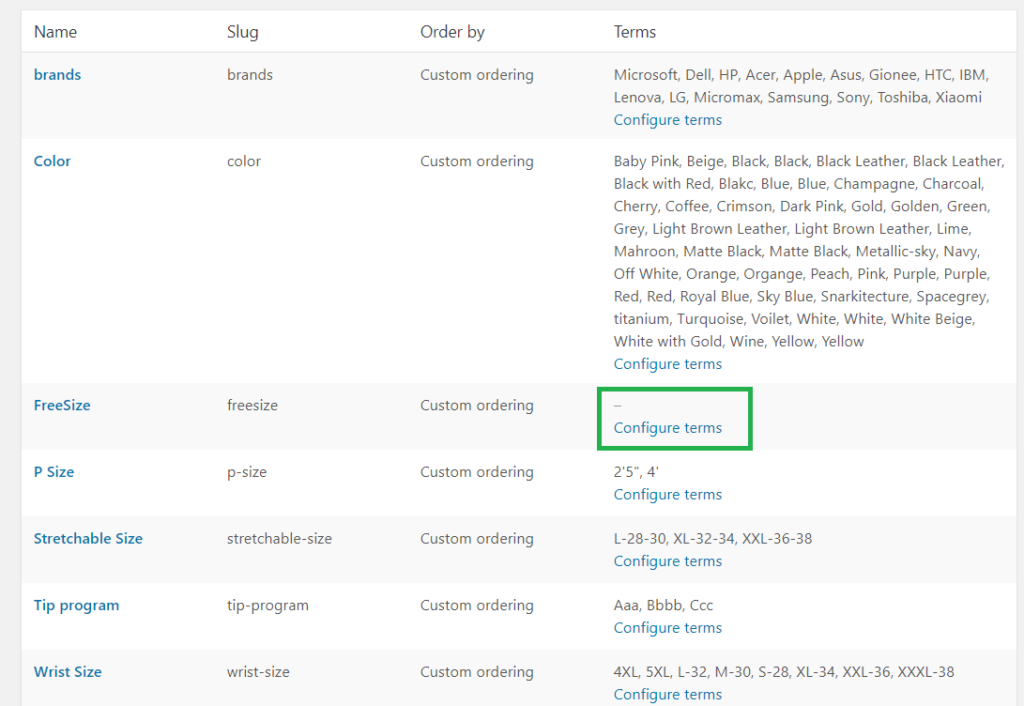
Task: Select the slug text 'p-size'
Action: [x=247, y=472]
